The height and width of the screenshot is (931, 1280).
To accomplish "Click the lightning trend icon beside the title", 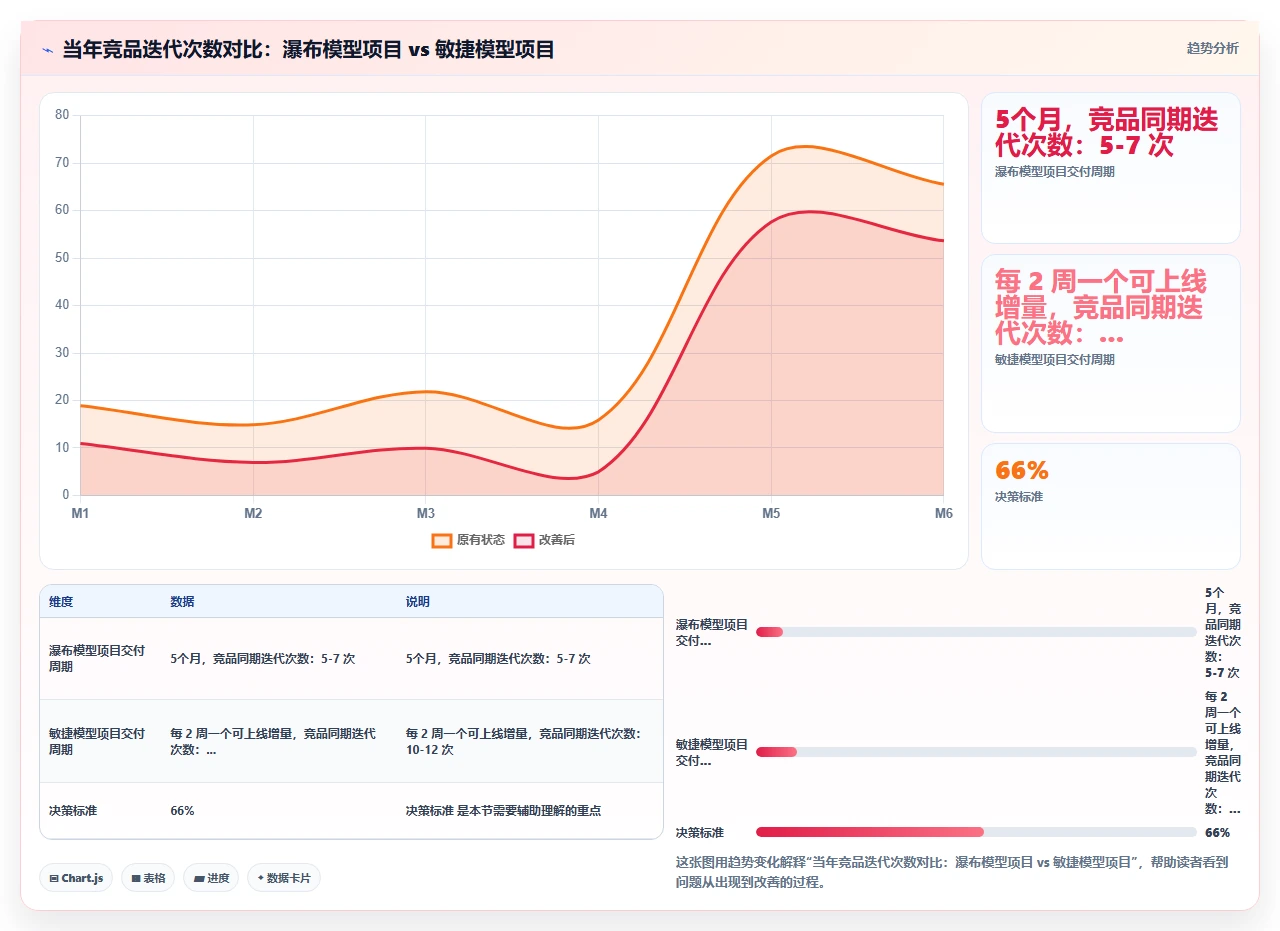I will [x=48, y=50].
